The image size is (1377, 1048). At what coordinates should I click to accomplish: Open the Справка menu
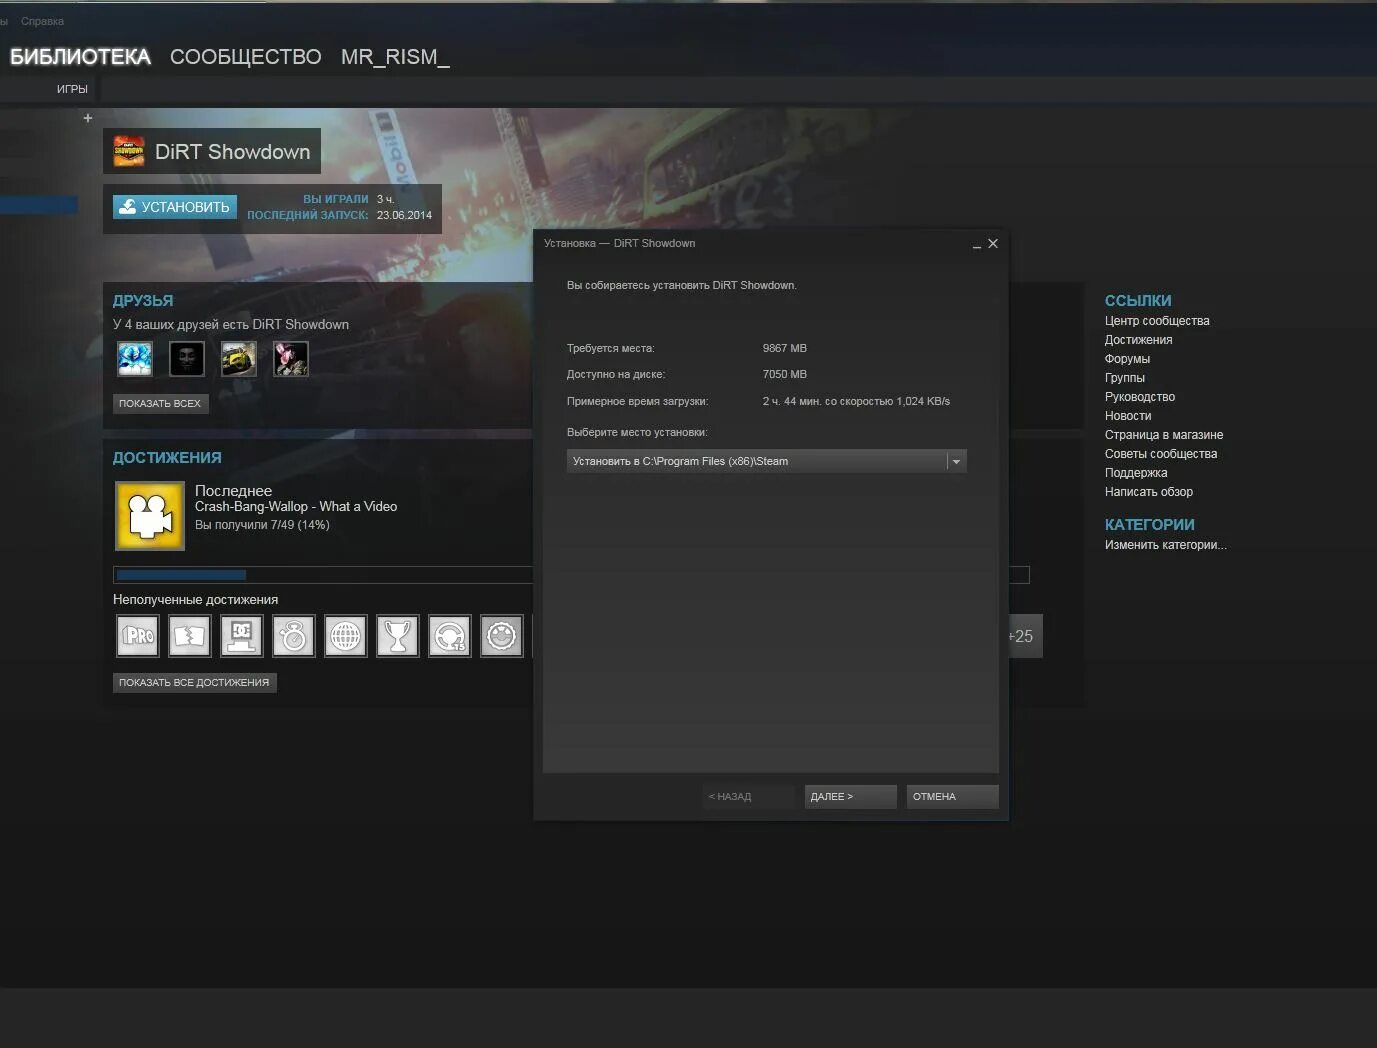click(42, 21)
